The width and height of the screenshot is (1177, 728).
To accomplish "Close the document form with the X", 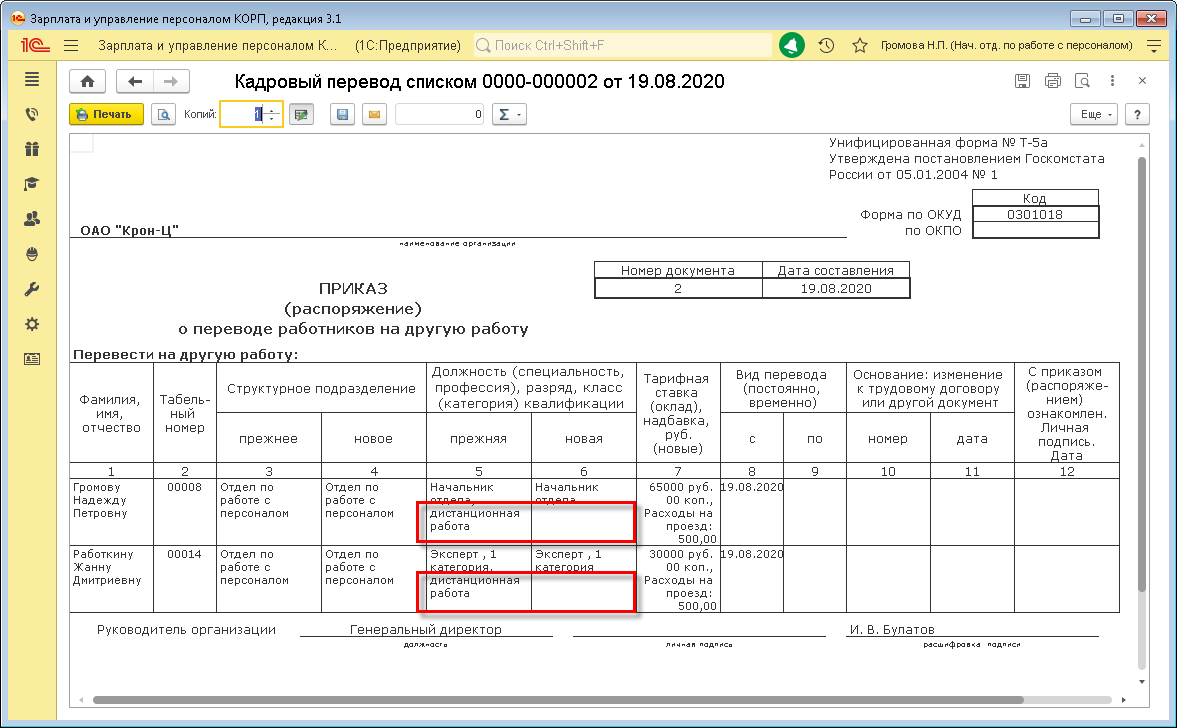I will tap(1142, 81).
